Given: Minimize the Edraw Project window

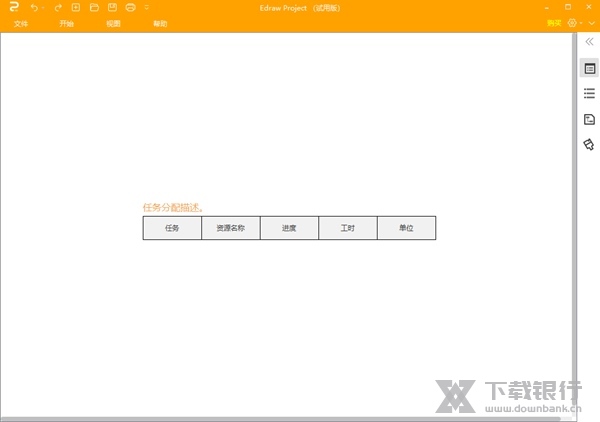Looking at the screenshot, I should [547, 7].
